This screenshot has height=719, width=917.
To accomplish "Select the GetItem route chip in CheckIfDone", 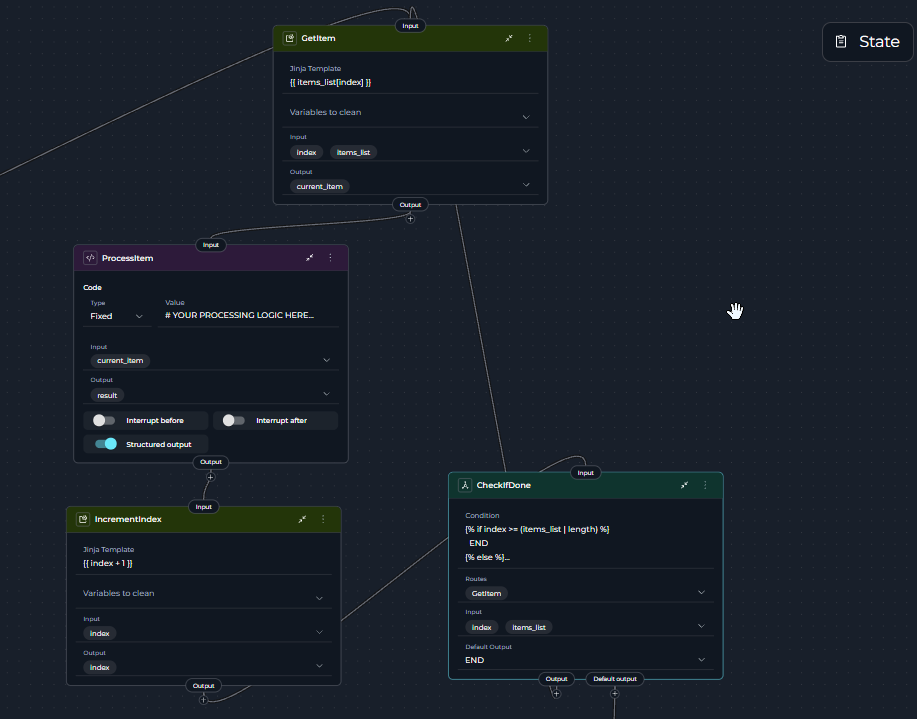I will (487, 593).
